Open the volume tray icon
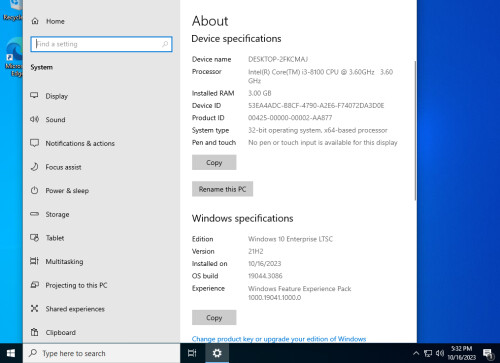 pos(440,353)
